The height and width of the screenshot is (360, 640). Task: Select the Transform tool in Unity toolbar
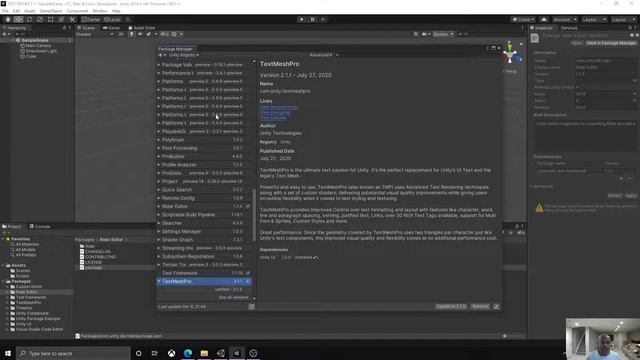coord(61,20)
